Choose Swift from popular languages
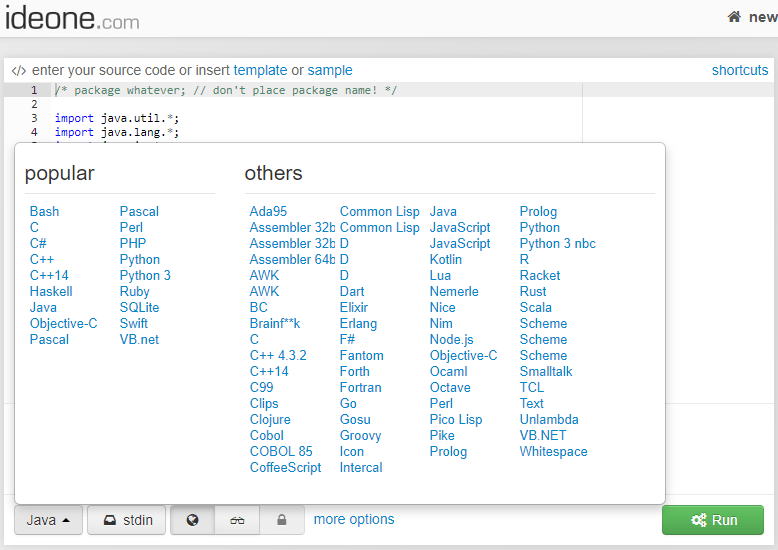778x550 pixels. (x=133, y=323)
